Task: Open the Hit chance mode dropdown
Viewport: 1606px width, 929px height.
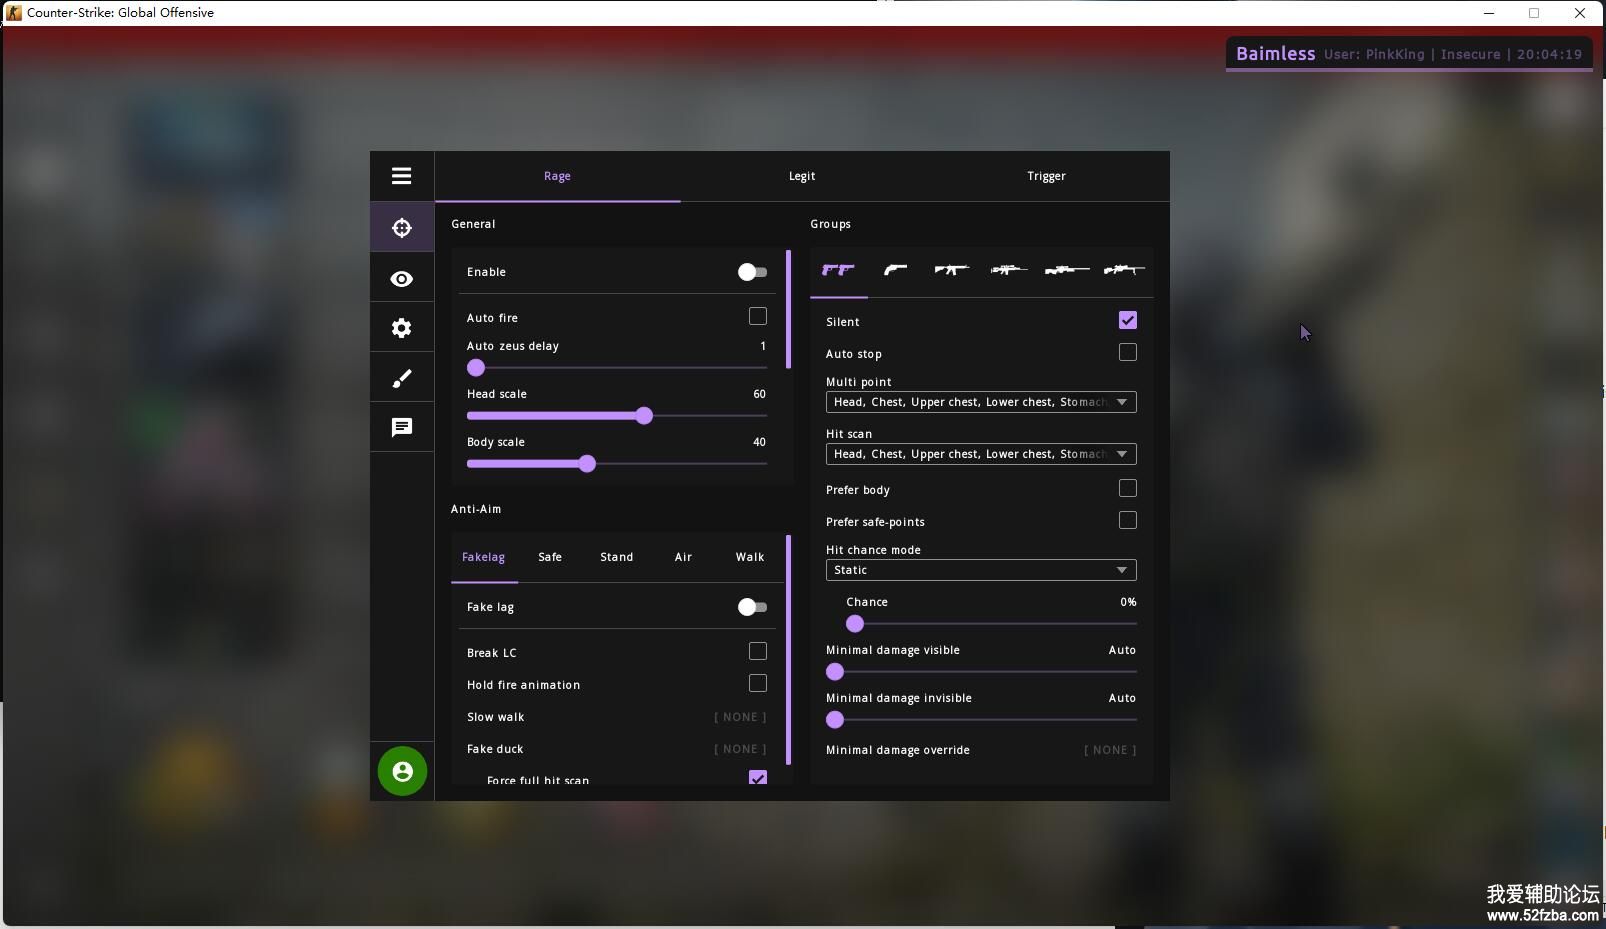Action: tap(981, 570)
